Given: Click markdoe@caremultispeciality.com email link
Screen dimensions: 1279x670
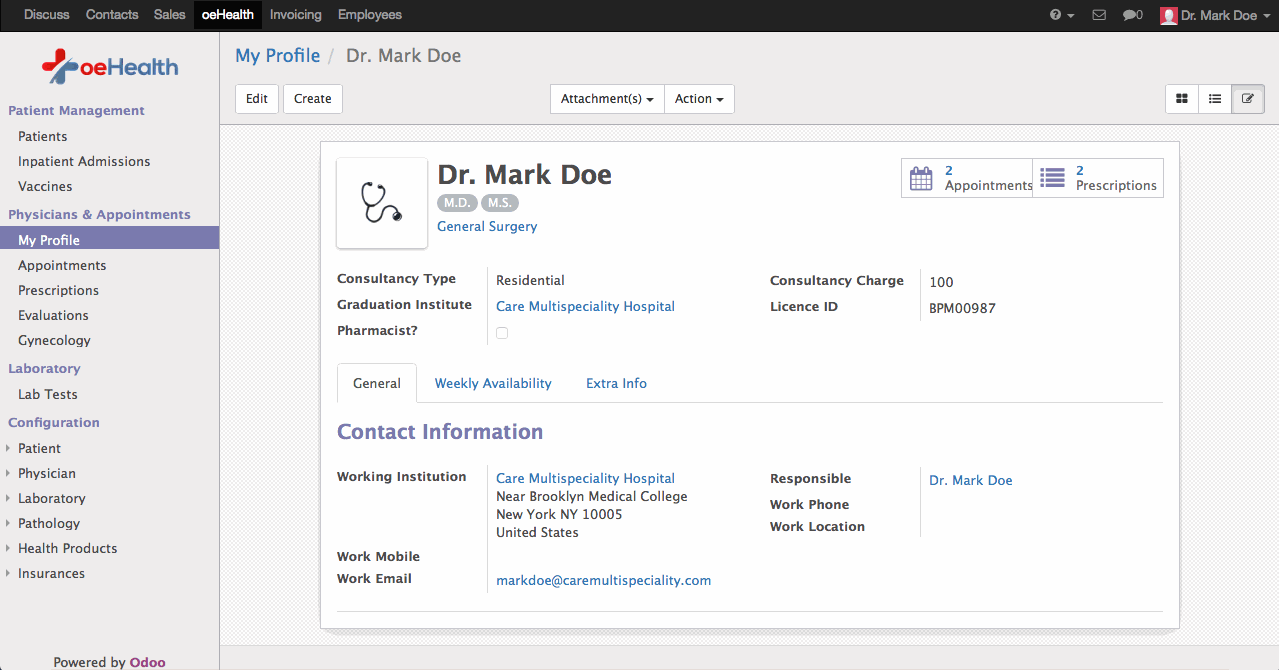Looking at the screenshot, I should (x=604, y=580).
